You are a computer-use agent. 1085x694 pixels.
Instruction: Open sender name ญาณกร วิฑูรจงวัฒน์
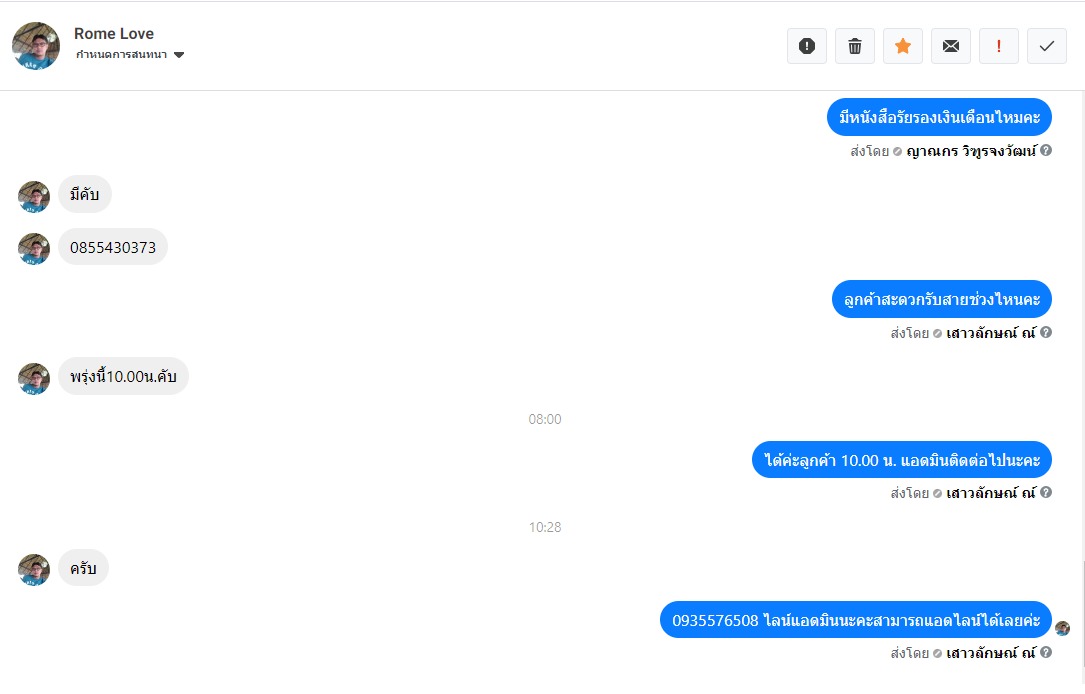(972, 151)
